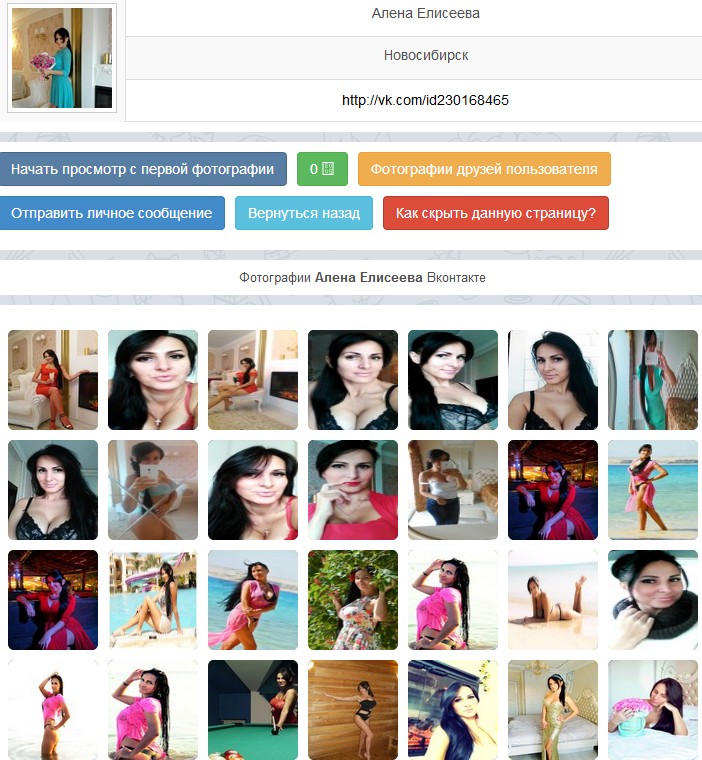
Task: Open Как скрыть данную страницу? help
Action: pyautogui.click(x=495, y=213)
